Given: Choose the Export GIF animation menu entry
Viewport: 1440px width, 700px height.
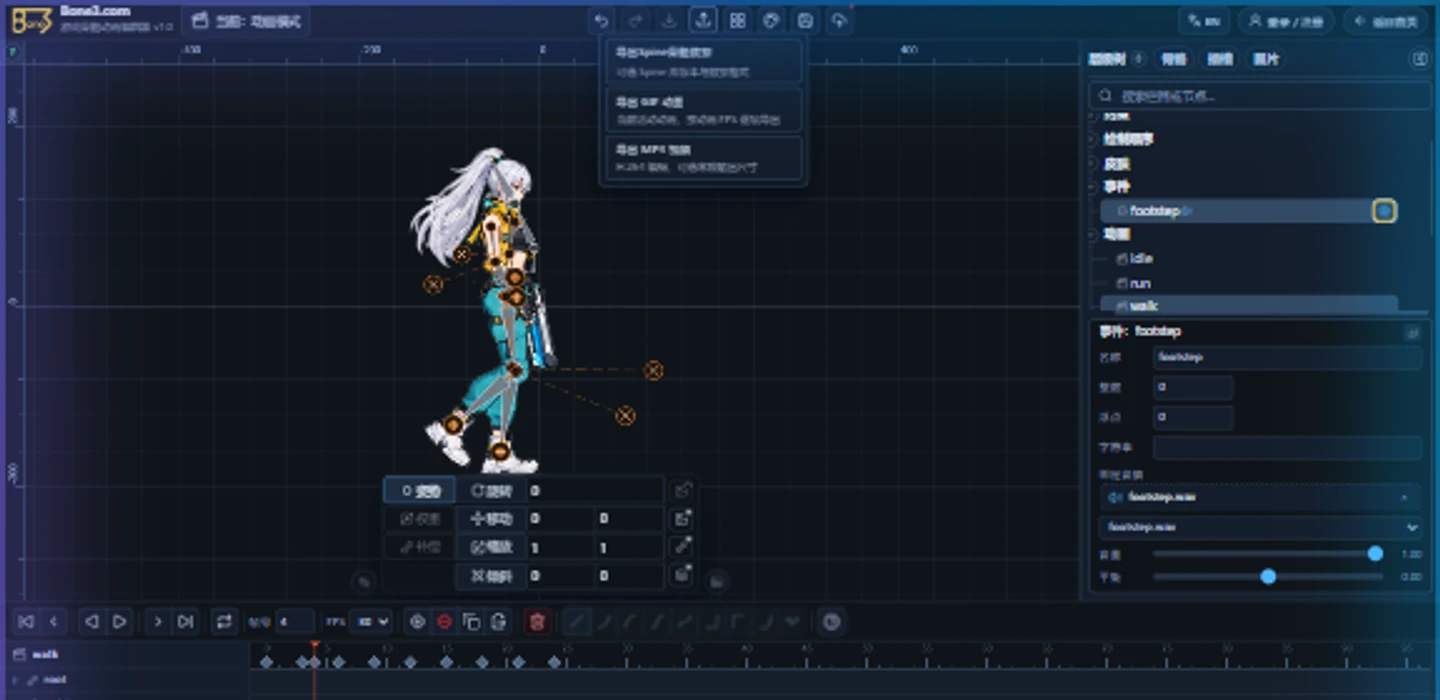Looking at the screenshot, I should [x=703, y=110].
